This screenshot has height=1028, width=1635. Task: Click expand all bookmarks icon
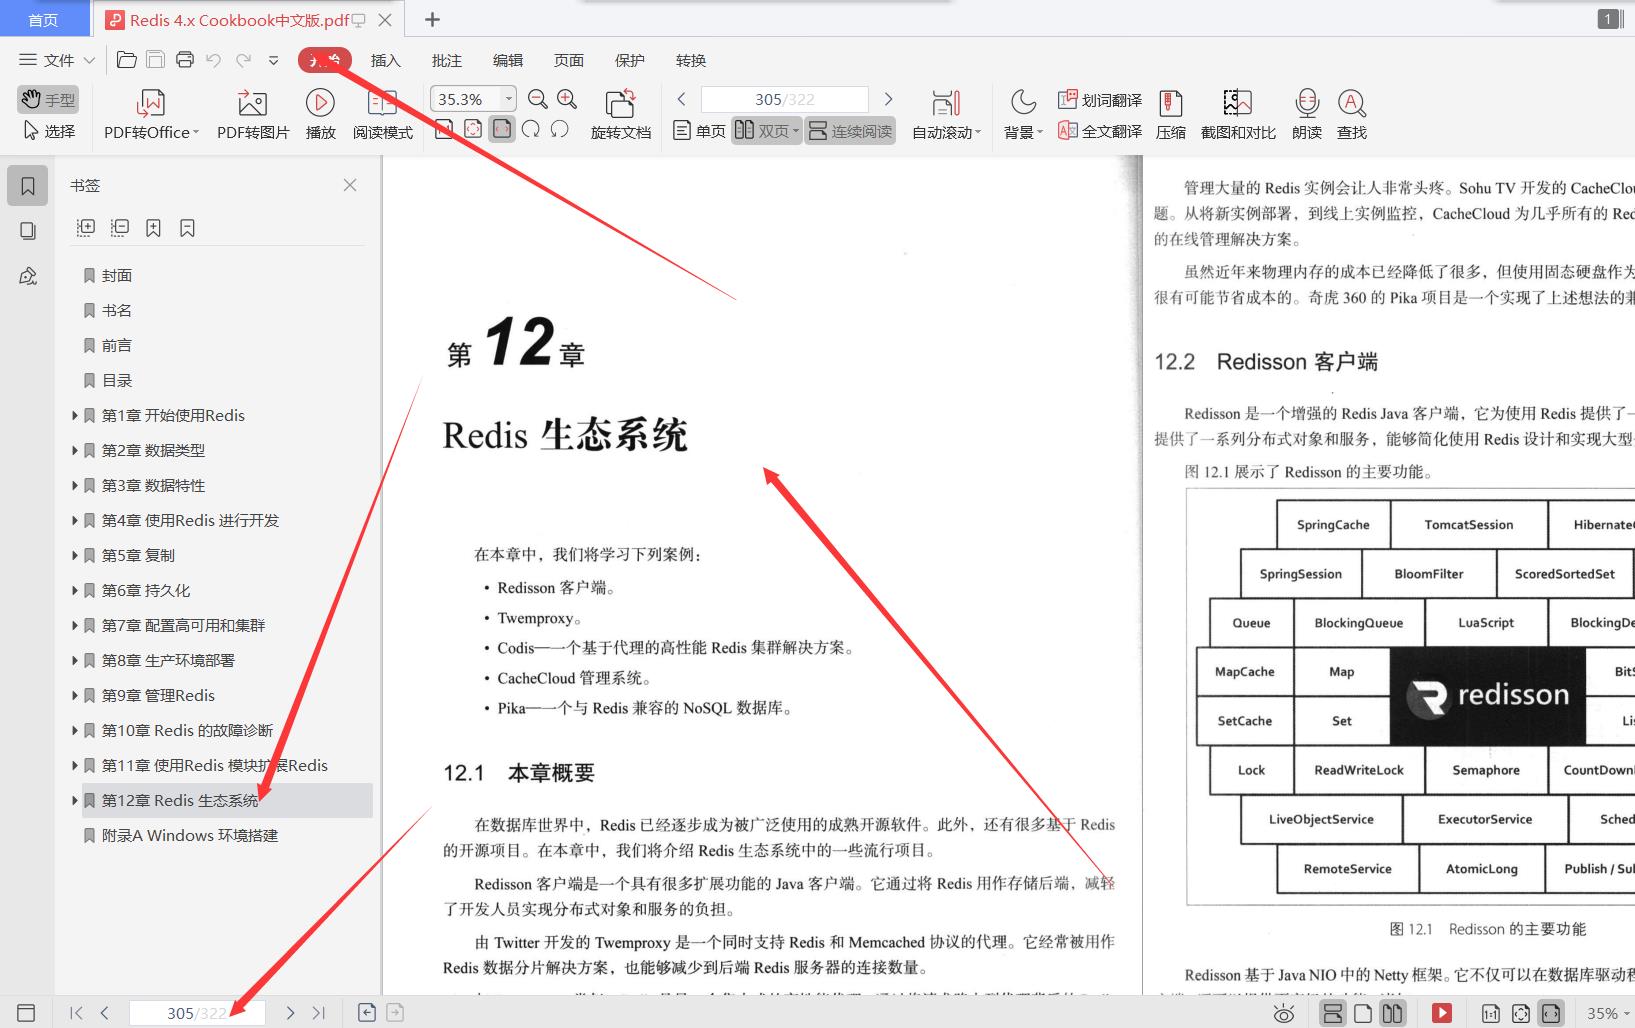(86, 228)
